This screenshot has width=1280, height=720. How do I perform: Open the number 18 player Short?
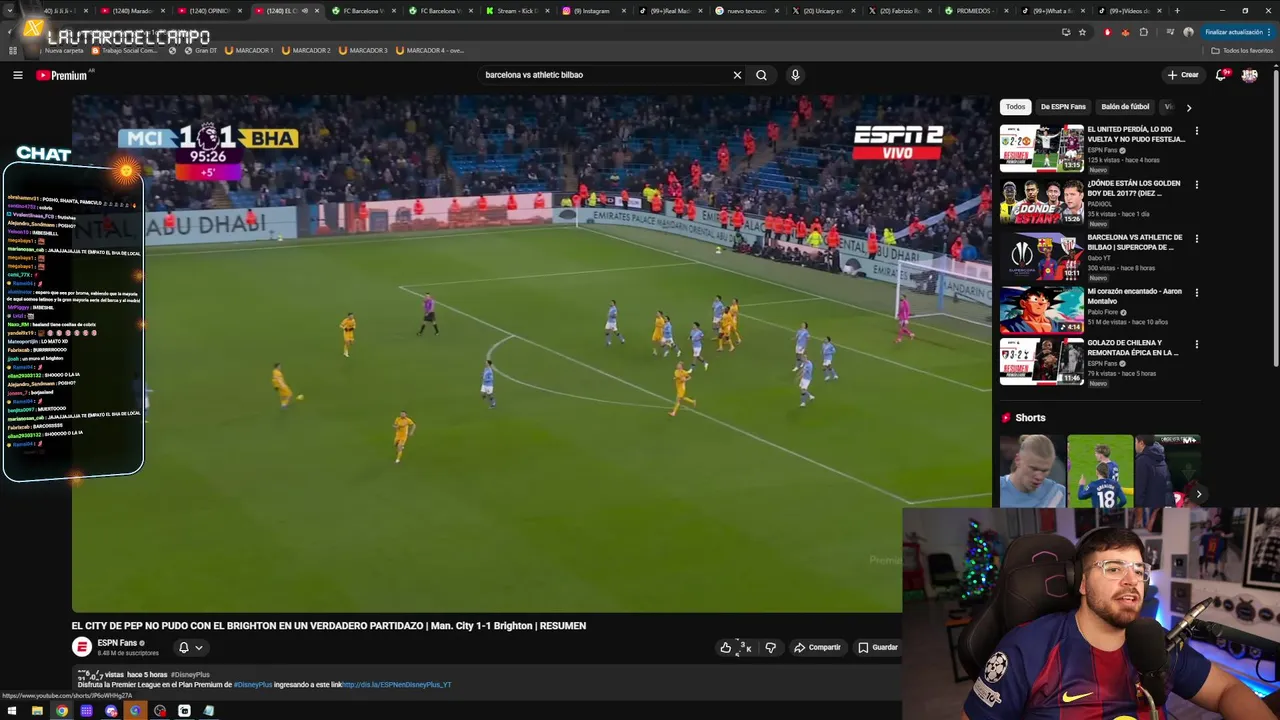[1099, 471]
